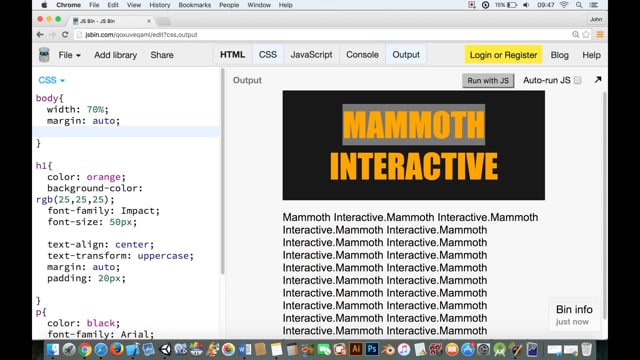
Task: Click the font-family: Impact line
Action: point(103,211)
